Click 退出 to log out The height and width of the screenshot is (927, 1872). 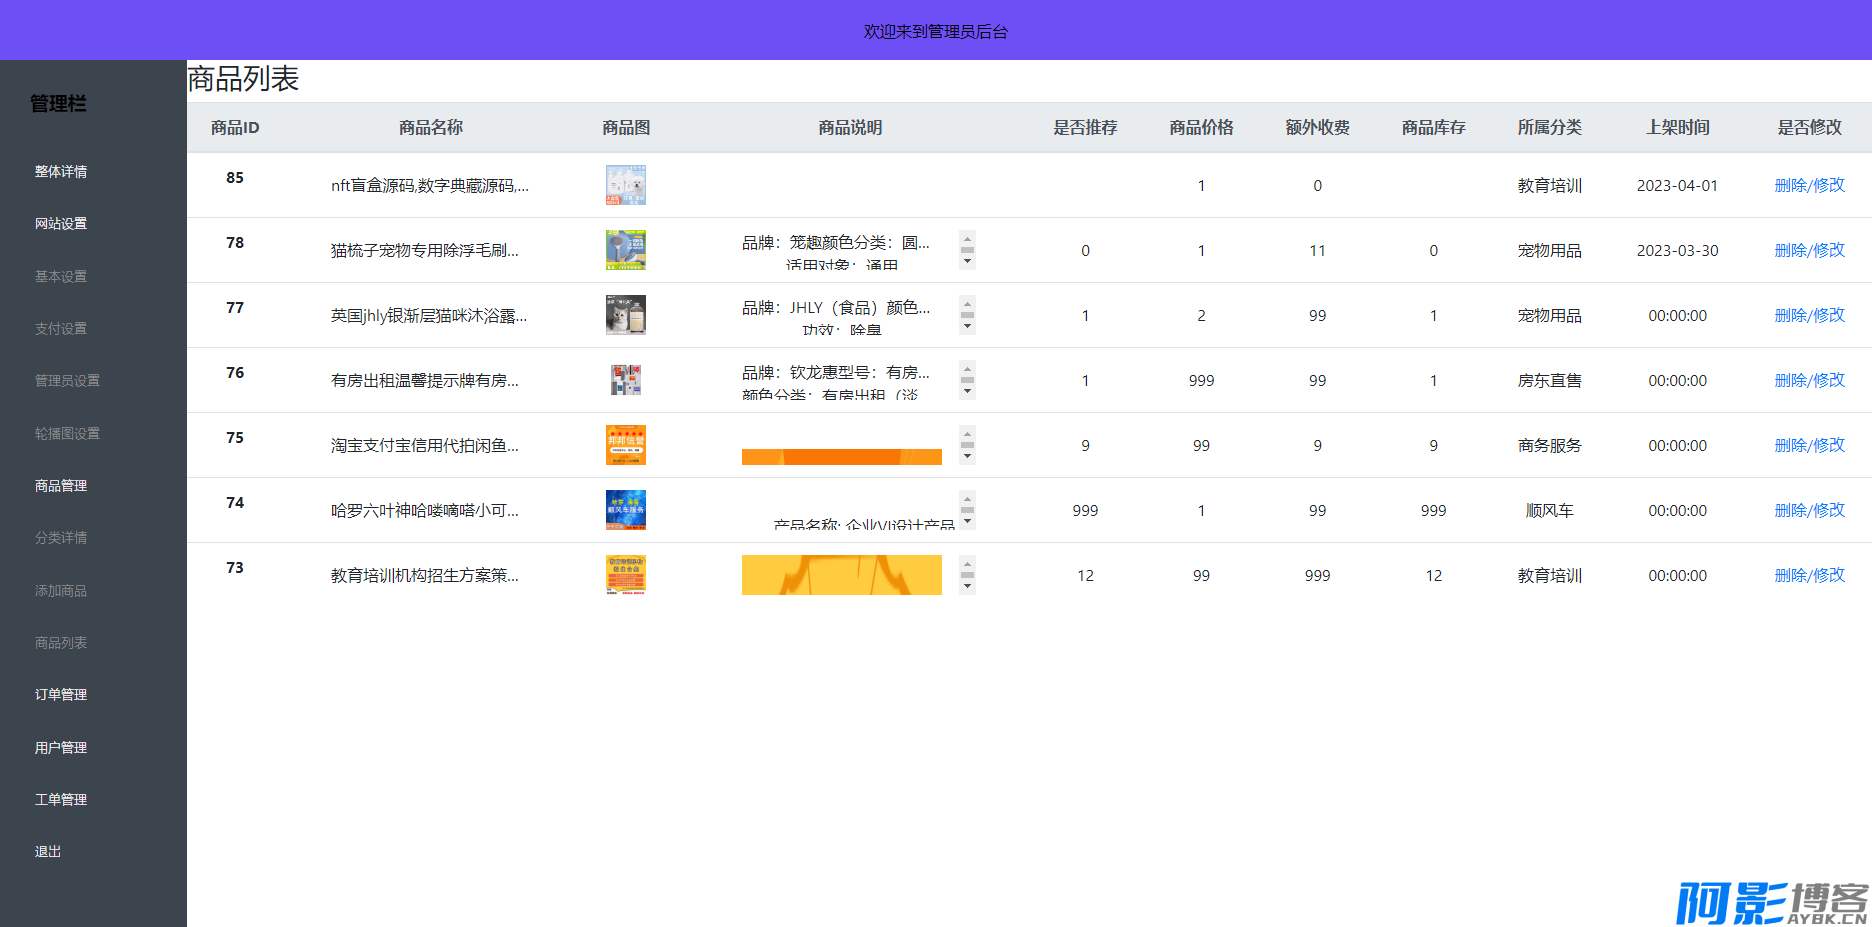(x=48, y=852)
